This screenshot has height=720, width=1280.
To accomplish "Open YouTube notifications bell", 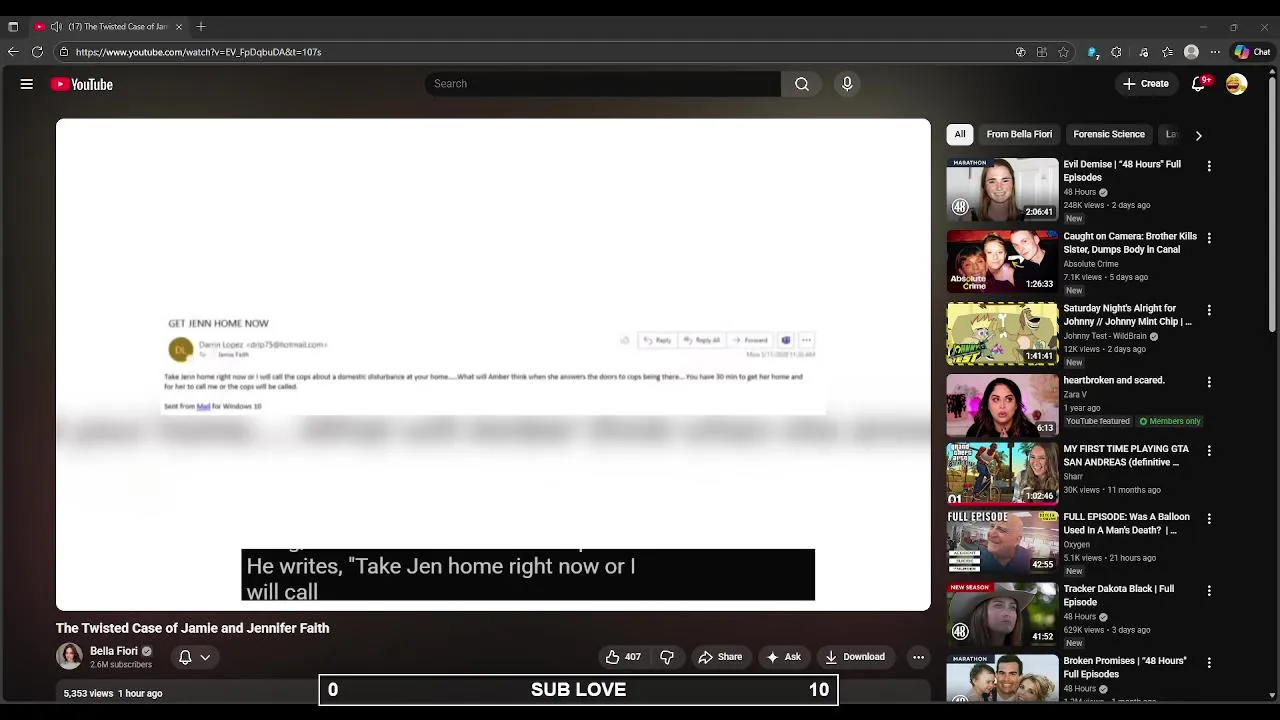I will (x=1198, y=84).
